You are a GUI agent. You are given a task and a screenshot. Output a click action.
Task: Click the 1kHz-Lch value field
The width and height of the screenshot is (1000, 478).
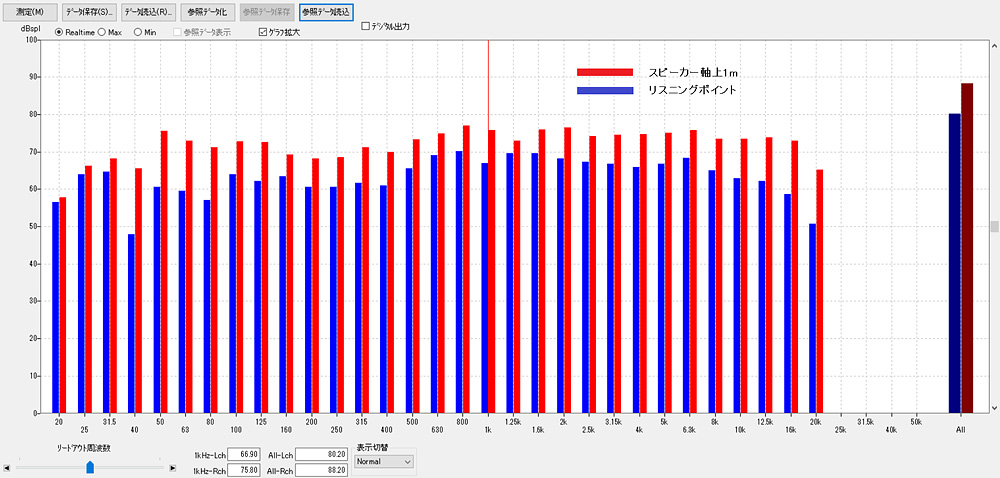(x=244, y=453)
